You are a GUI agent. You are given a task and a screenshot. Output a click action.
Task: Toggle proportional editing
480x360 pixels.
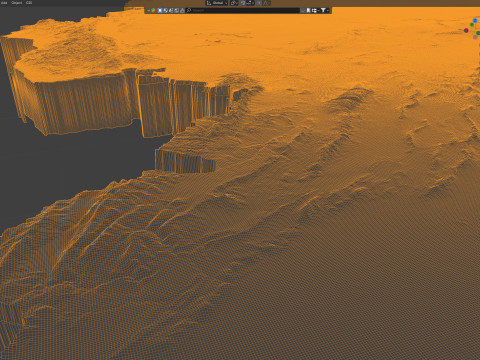point(259,3)
